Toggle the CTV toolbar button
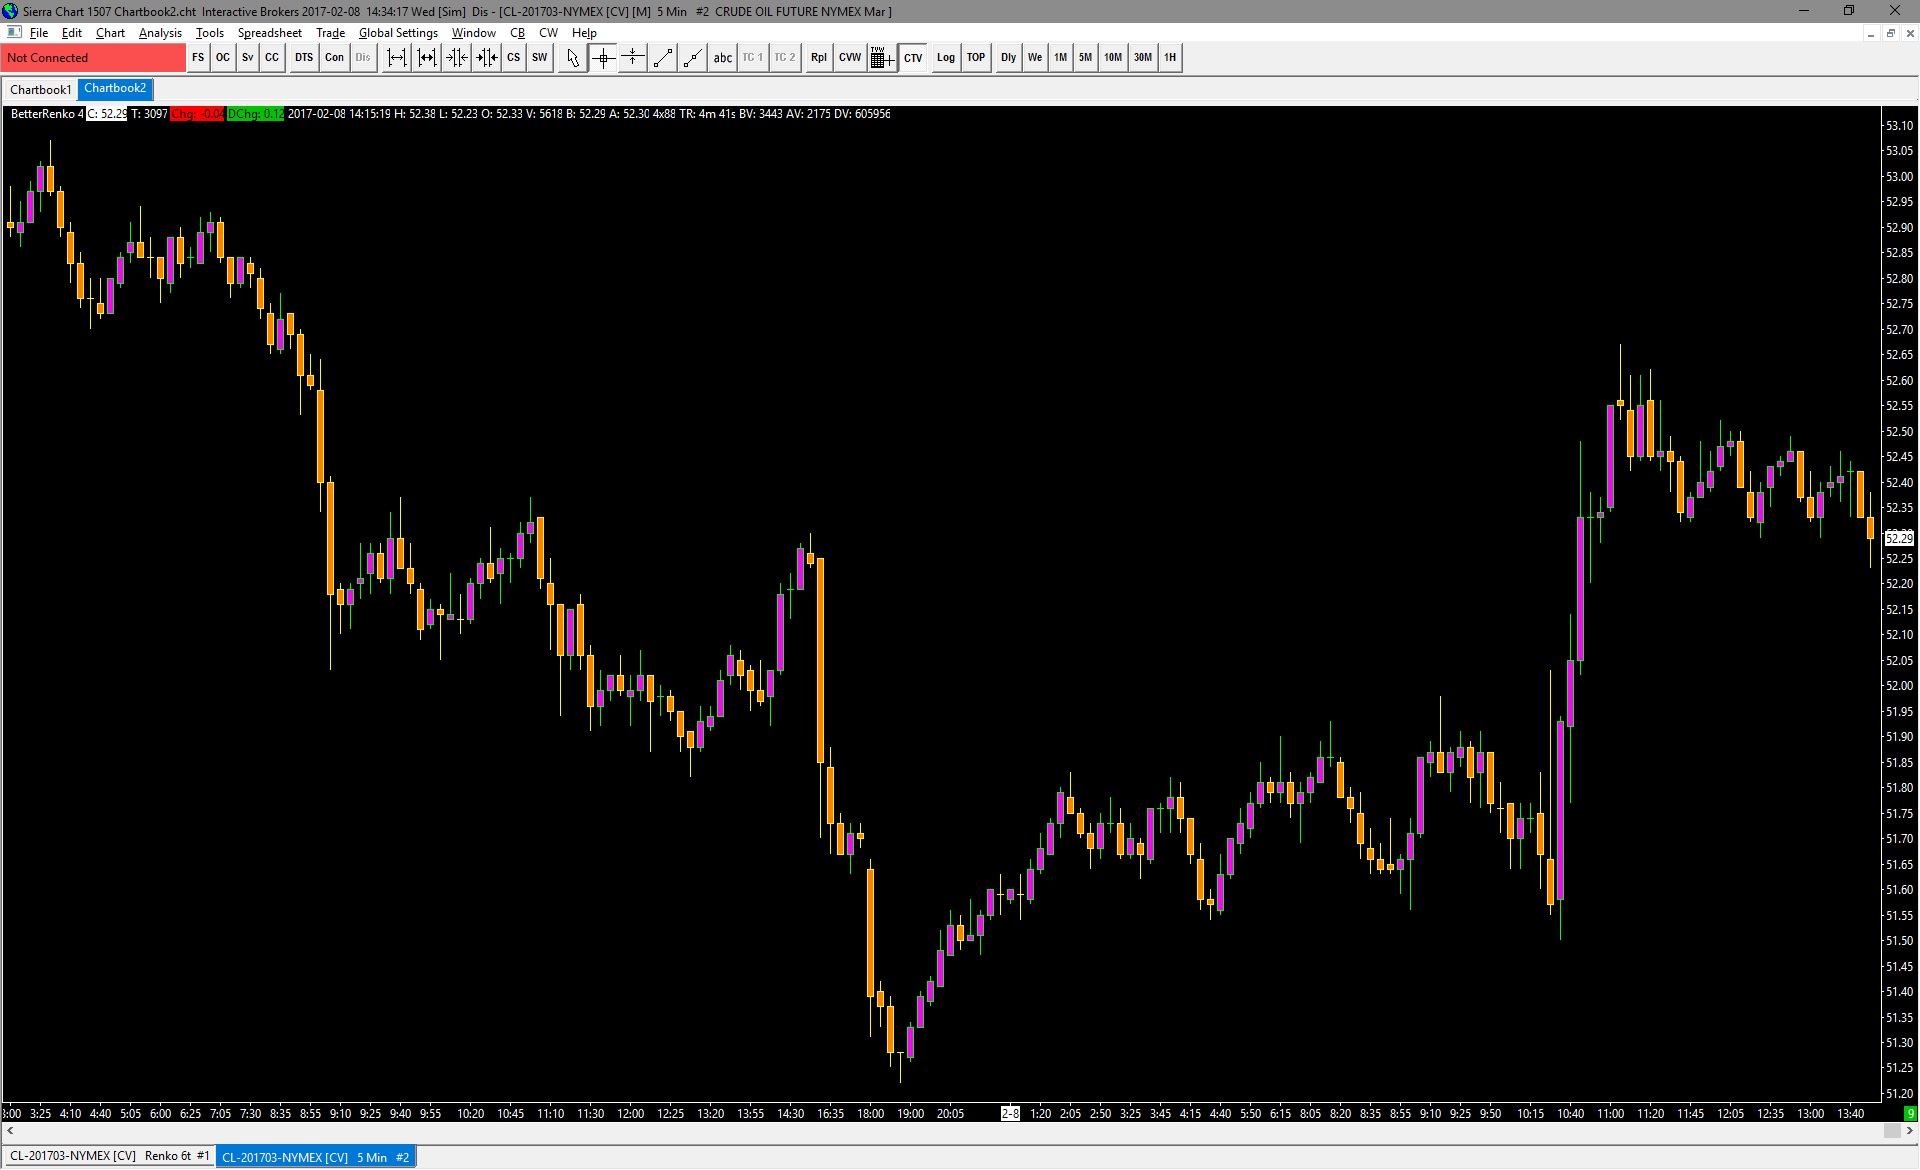 point(913,58)
